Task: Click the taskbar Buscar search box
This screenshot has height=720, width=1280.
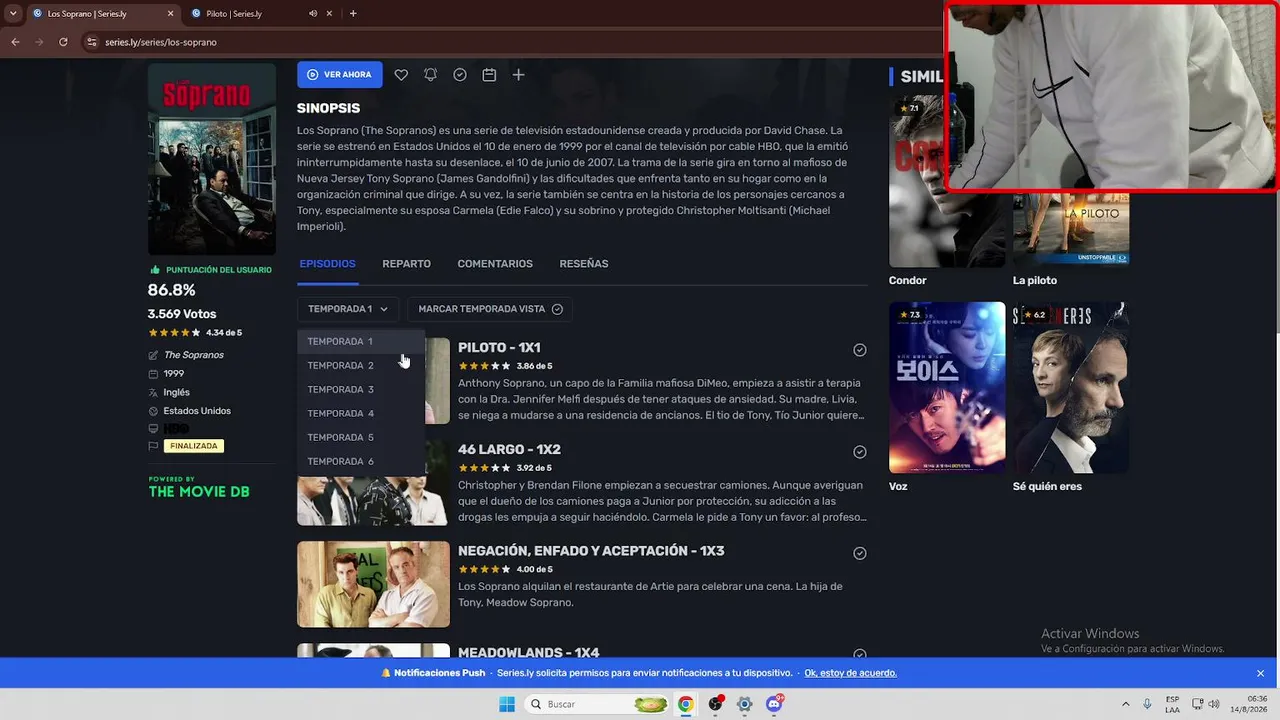Action: [597, 704]
